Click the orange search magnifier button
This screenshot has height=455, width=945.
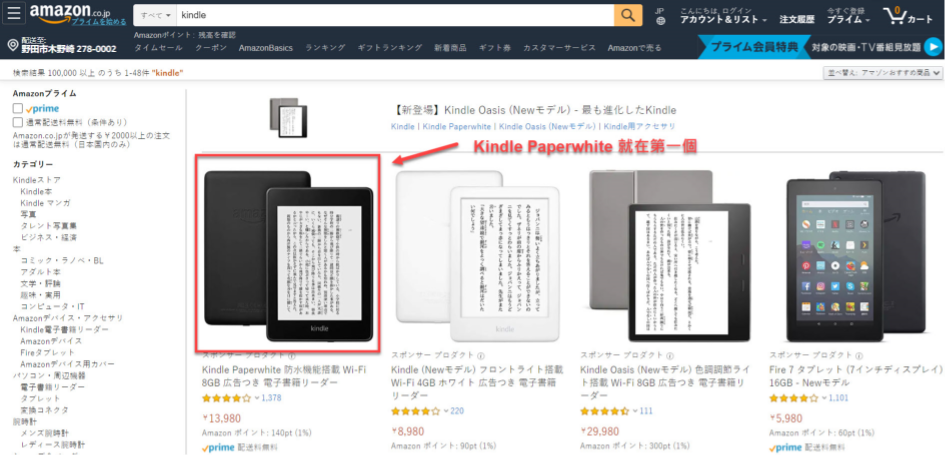pyautogui.click(x=628, y=15)
